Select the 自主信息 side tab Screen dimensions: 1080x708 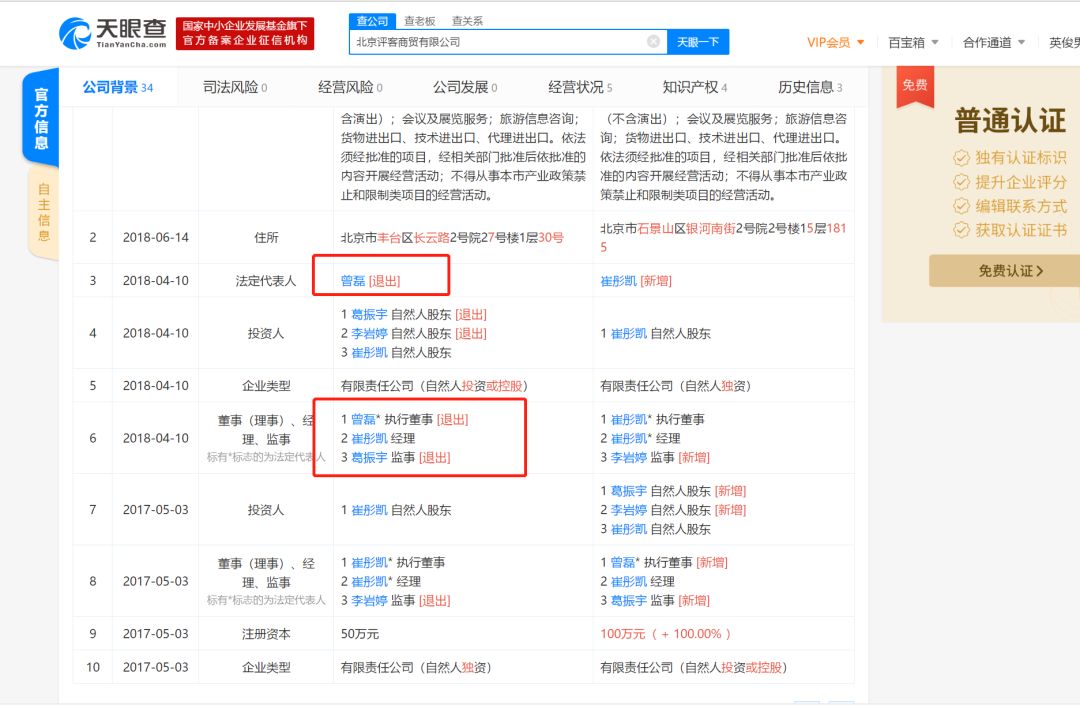coord(43,212)
